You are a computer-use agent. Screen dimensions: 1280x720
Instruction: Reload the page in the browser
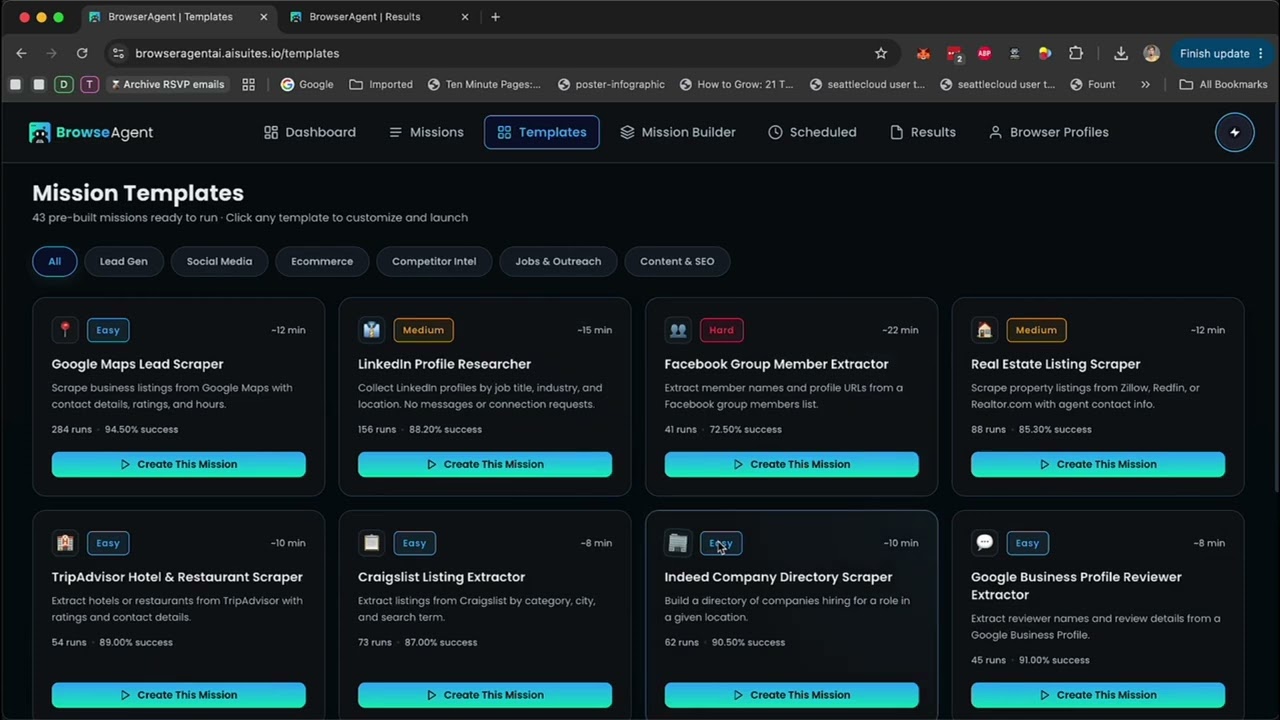click(82, 53)
